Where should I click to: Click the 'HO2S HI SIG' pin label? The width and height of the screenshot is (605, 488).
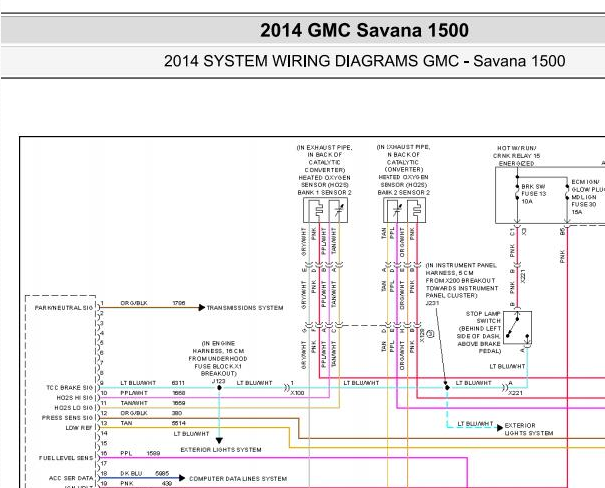click(x=75, y=398)
